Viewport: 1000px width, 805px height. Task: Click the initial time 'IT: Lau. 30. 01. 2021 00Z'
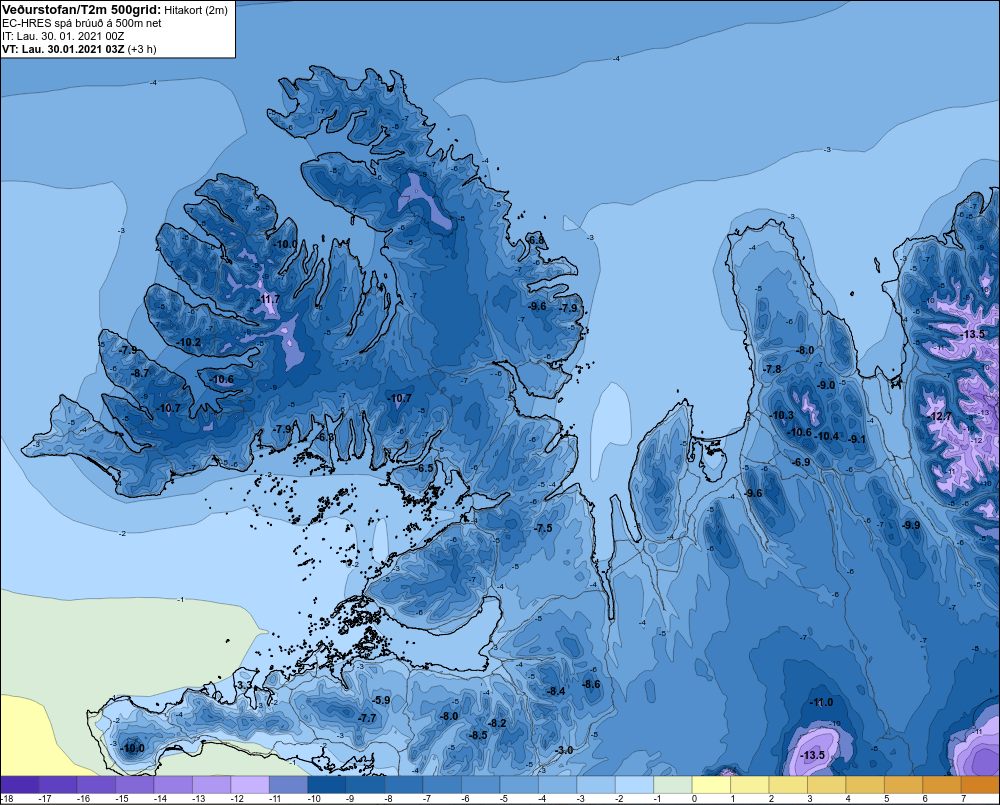[63, 36]
